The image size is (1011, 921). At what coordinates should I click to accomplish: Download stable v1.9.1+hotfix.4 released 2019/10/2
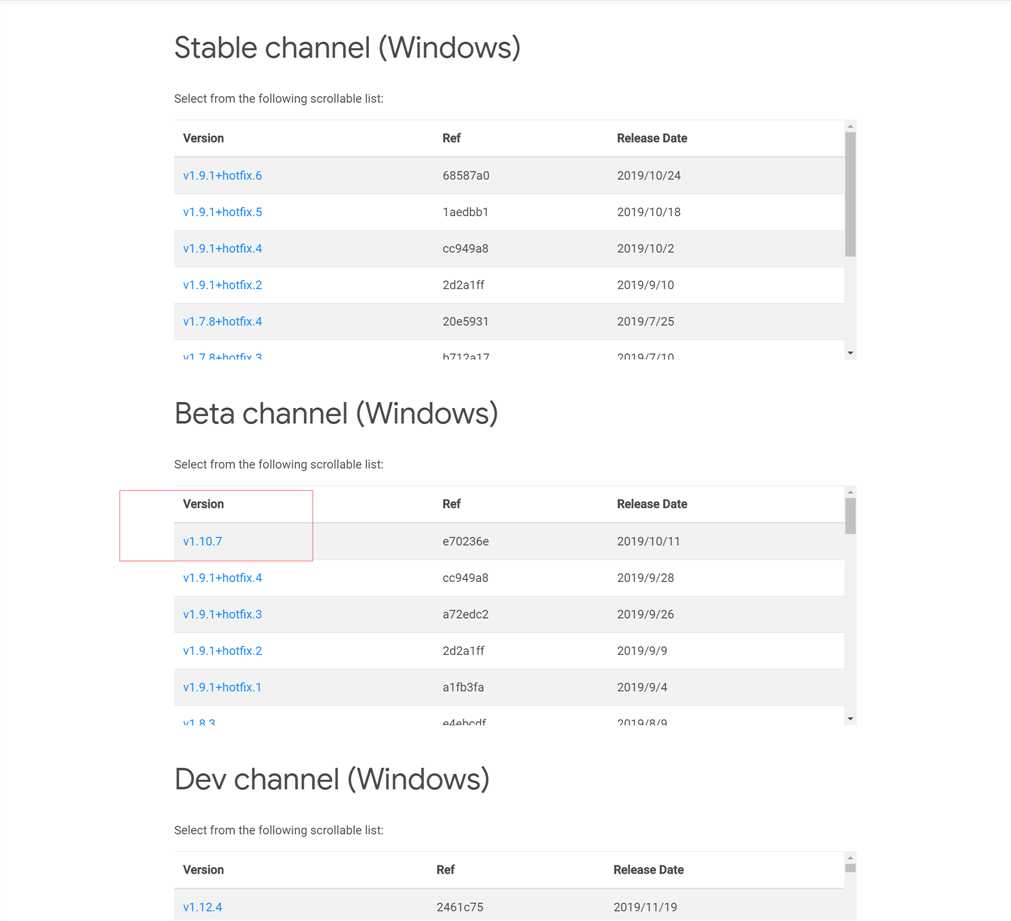click(x=222, y=248)
